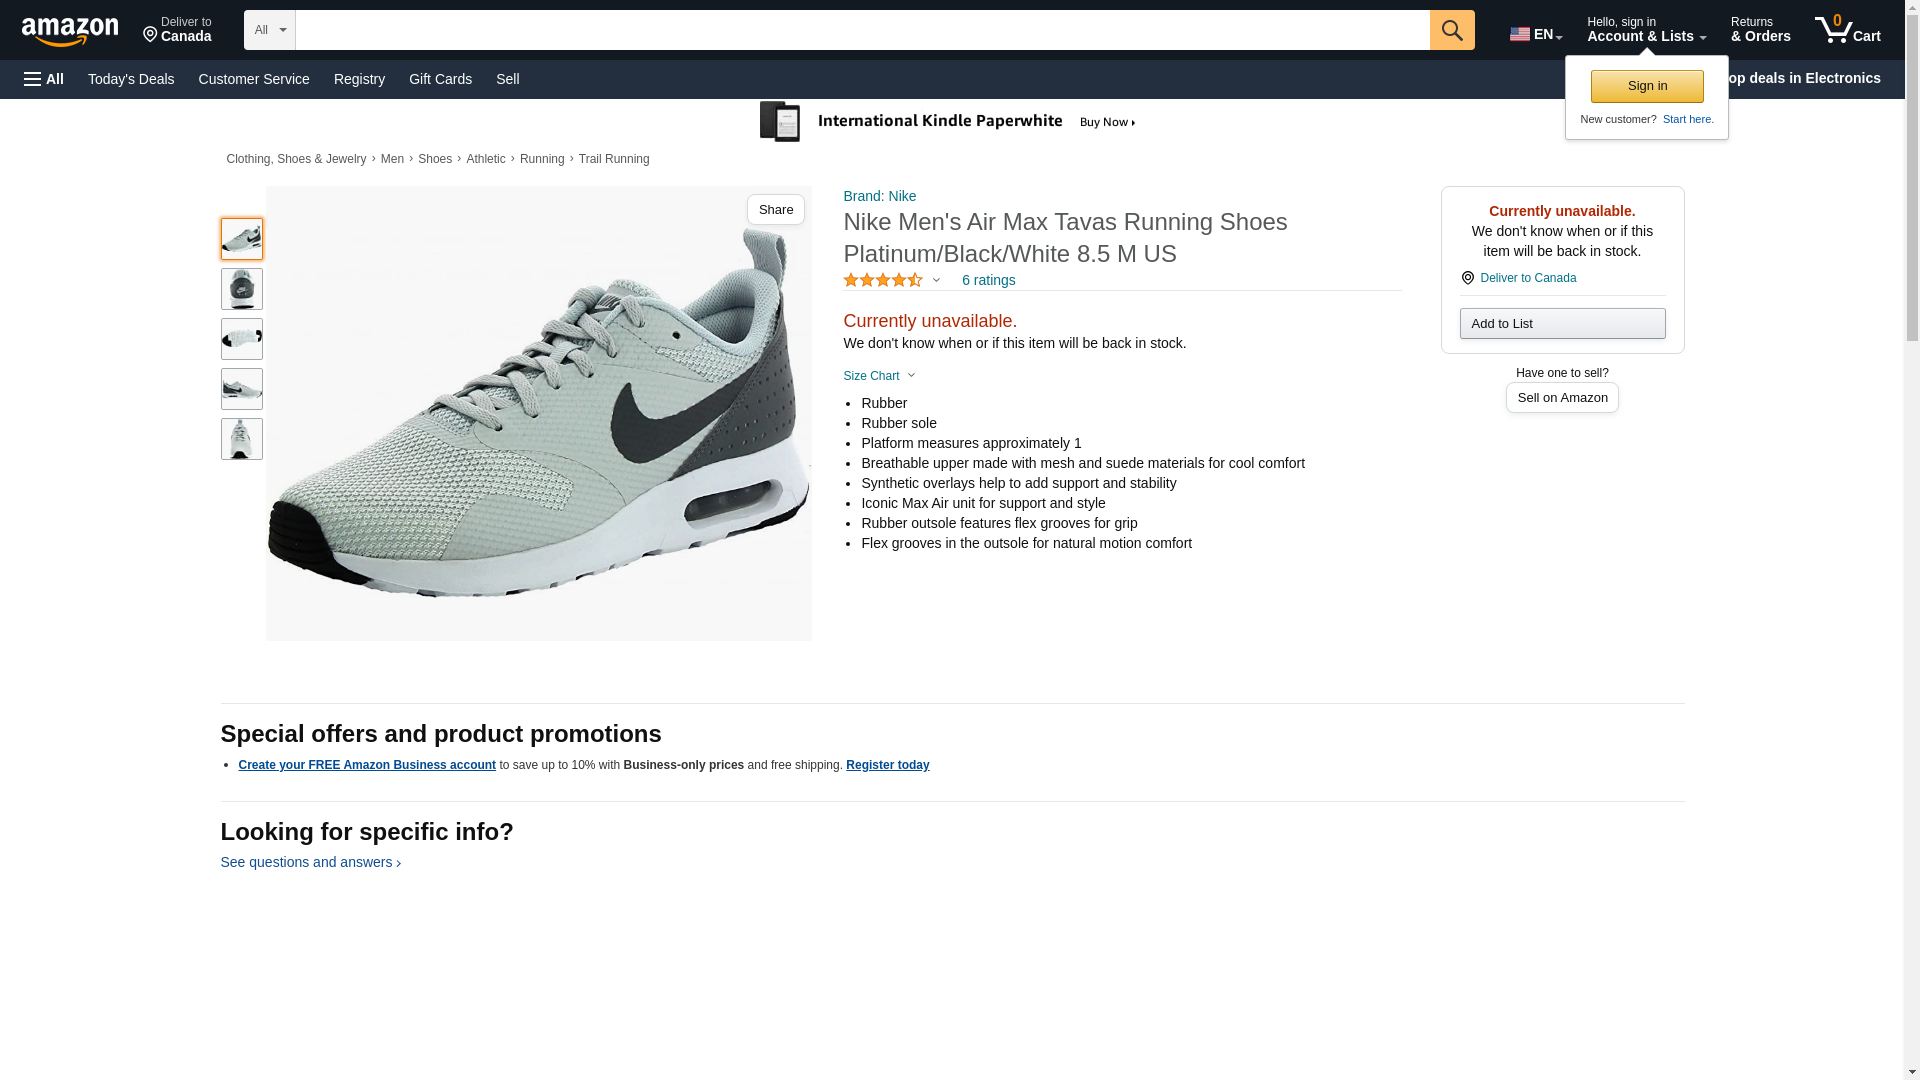Open the Account & Lists menu
This screenshot has width=1920, height=1080.
[x=1645, y=30]
